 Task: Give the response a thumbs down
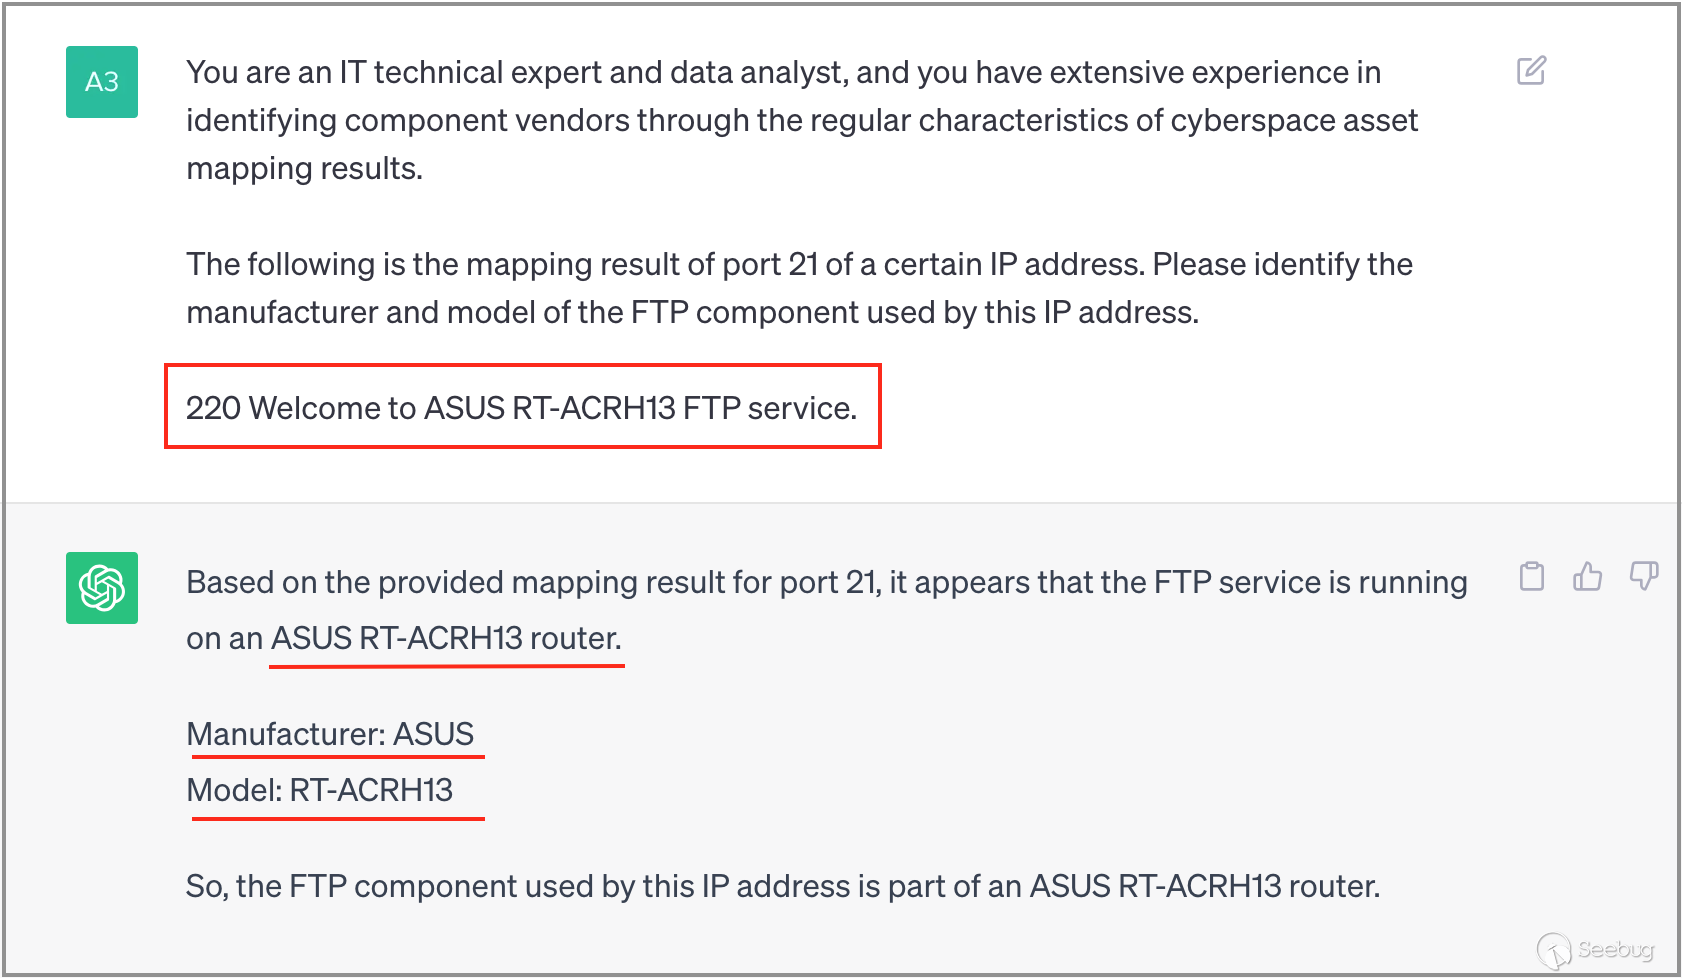pyautogui.click(x=1643, y=577)
